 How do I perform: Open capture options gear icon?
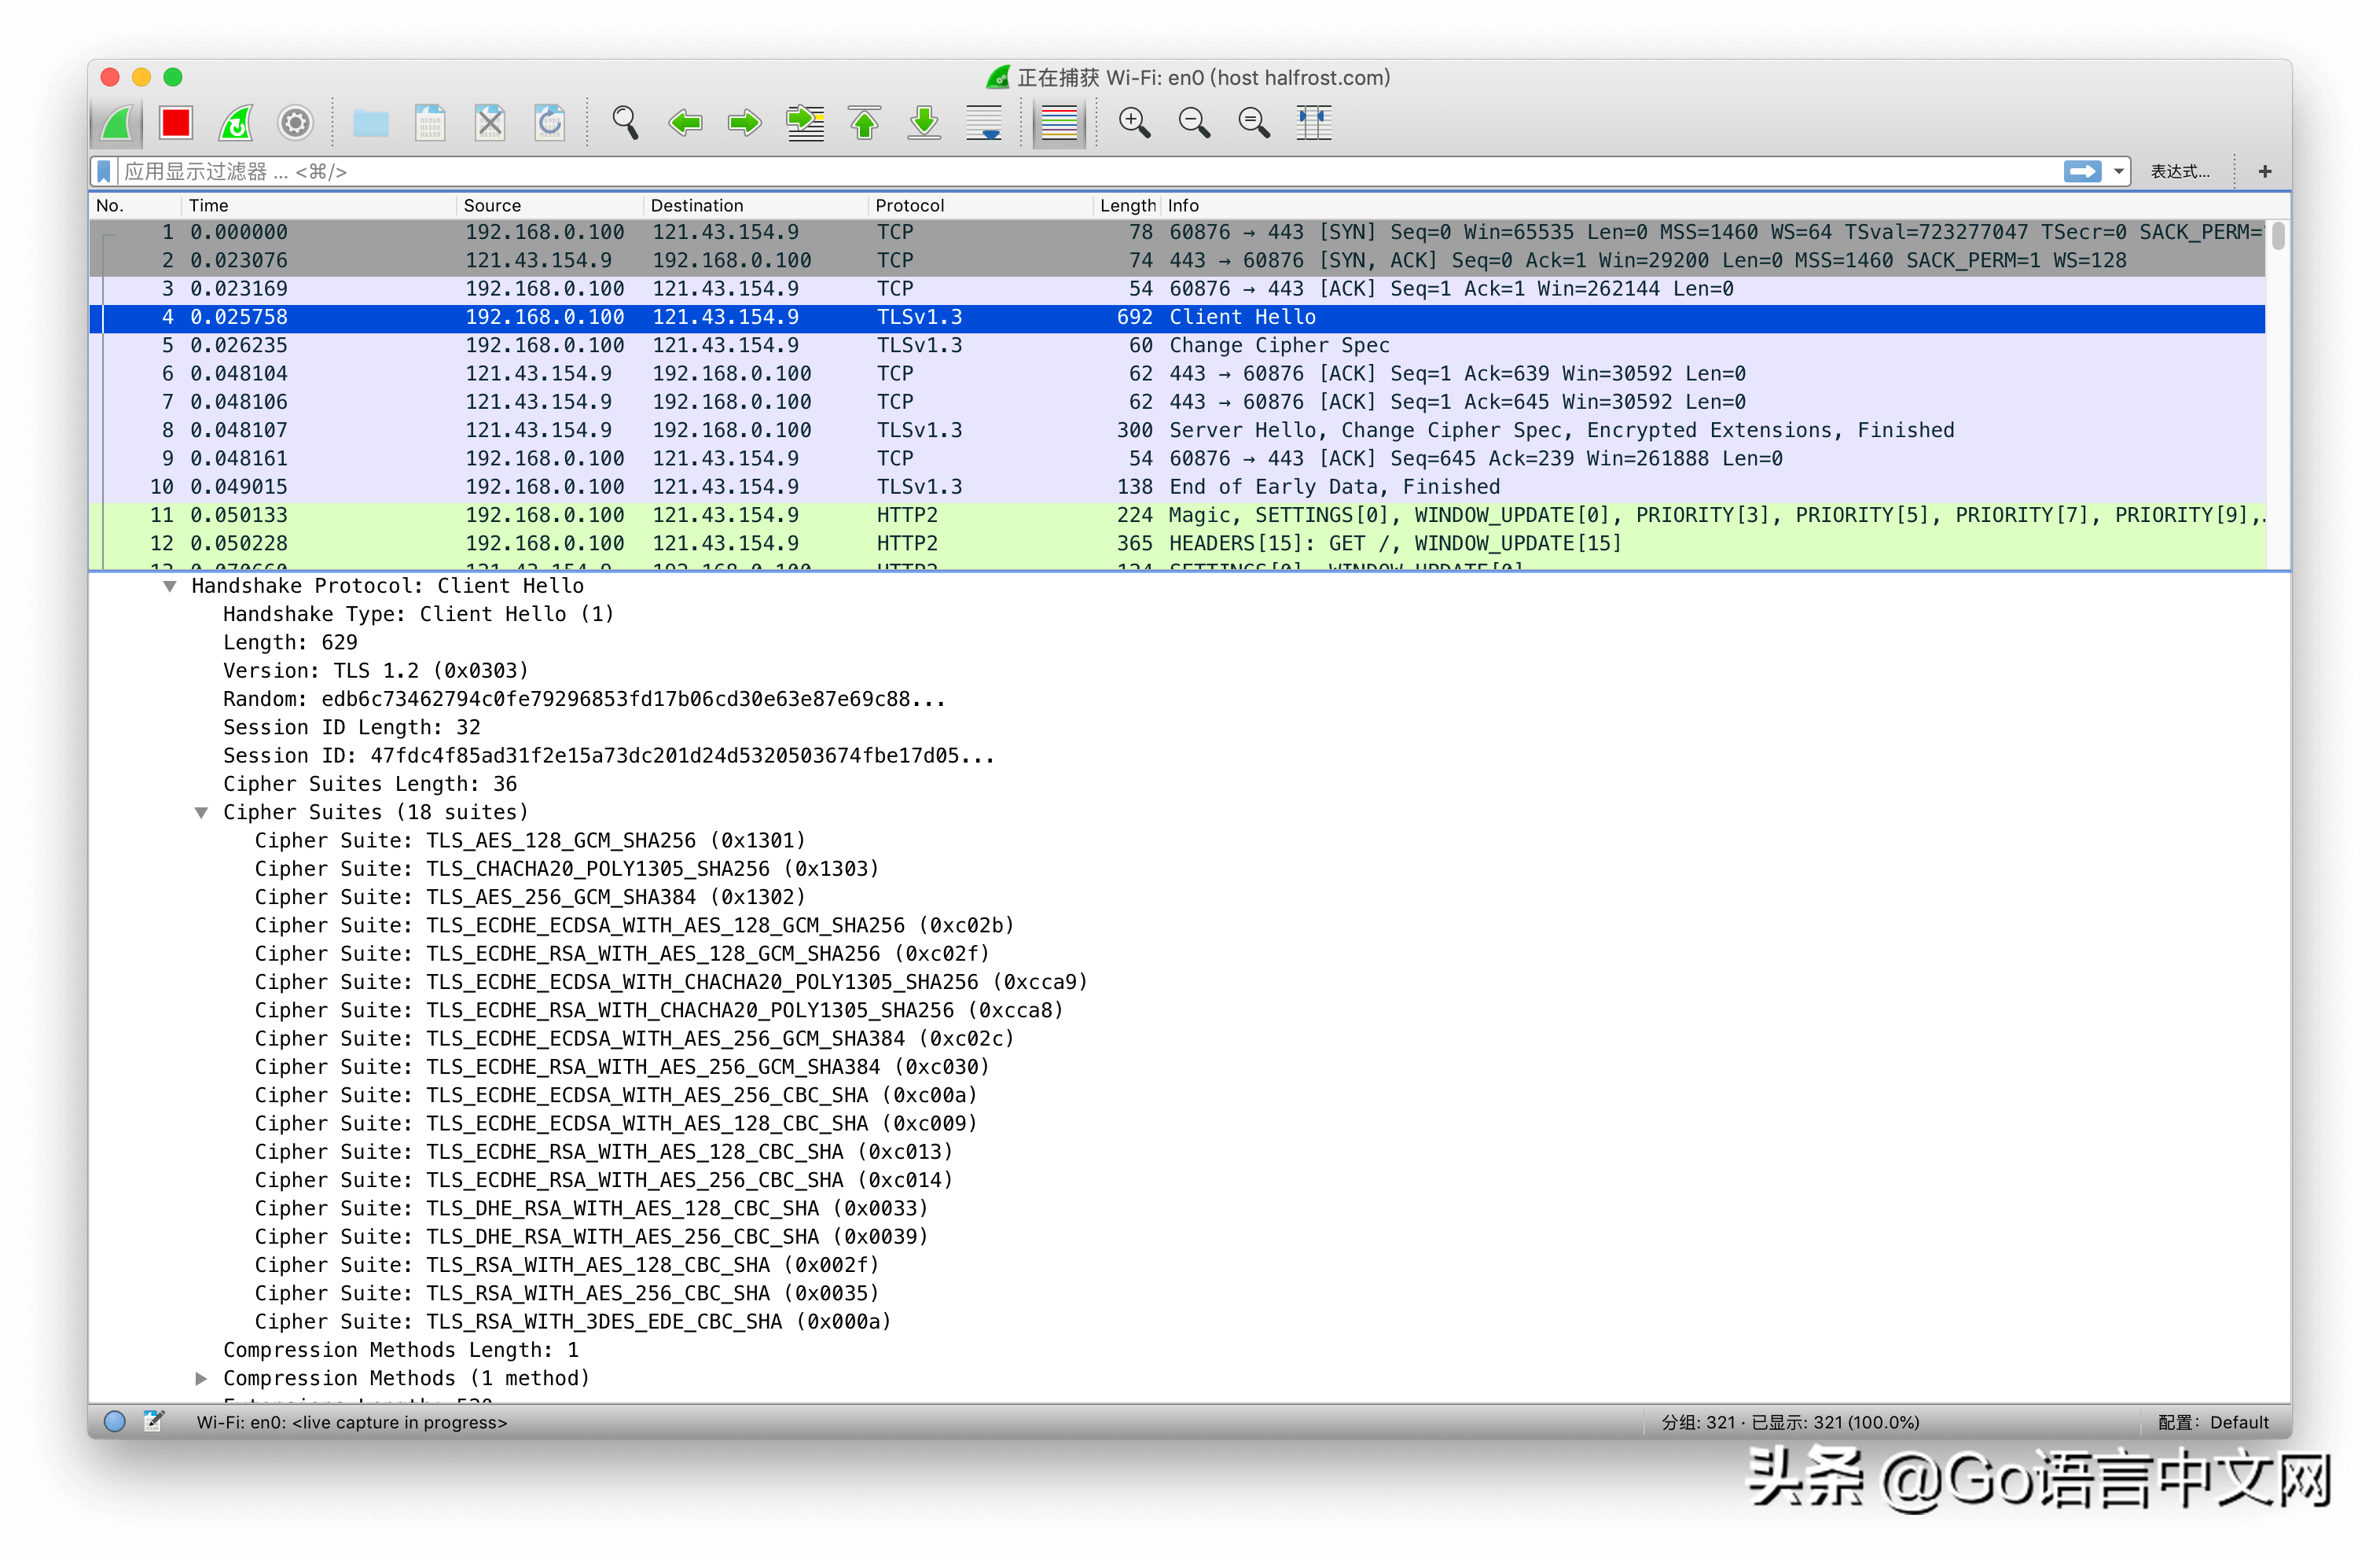click(295, 123)
